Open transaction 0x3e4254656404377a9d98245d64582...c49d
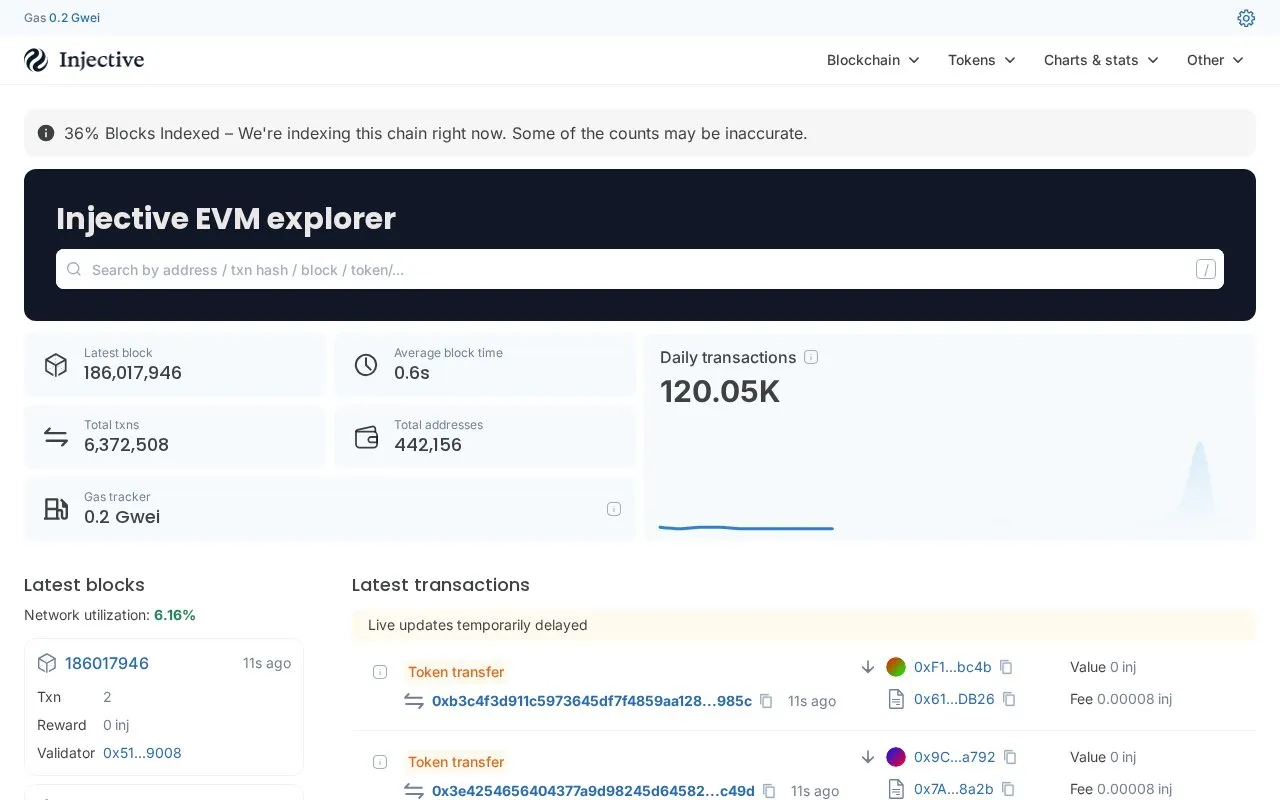Screen dimensions: 1280x800 click(x=593, y=791)
